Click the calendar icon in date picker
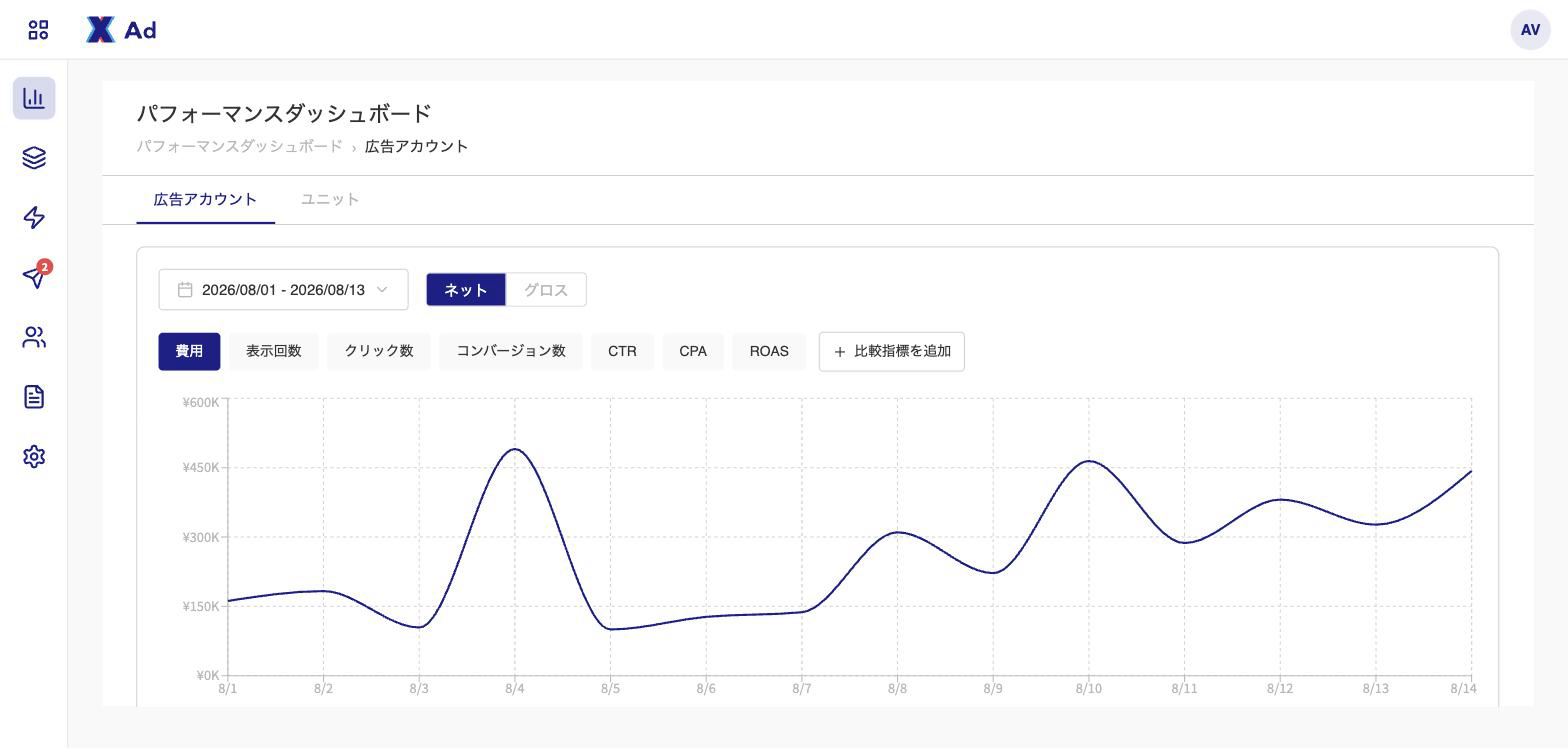Viewport: 1568px width, 749px height. [x=185, y=290]
